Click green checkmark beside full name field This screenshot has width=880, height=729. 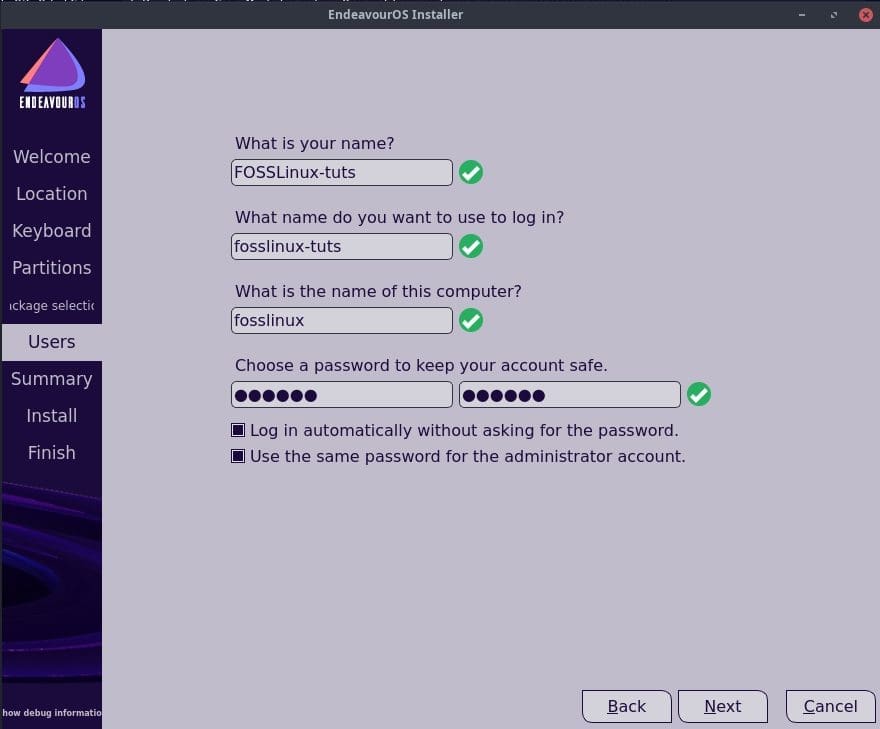[471, 172]
